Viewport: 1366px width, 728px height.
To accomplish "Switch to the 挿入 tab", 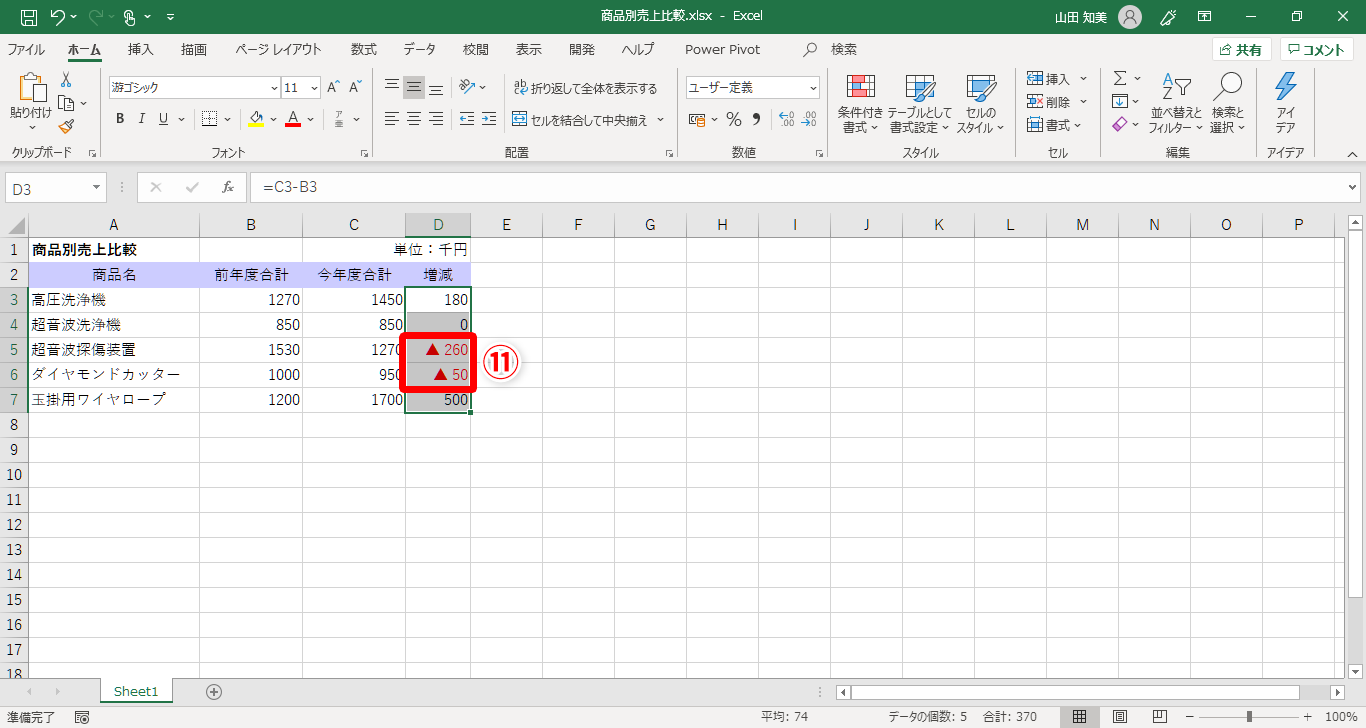I will tap(141, 49).
